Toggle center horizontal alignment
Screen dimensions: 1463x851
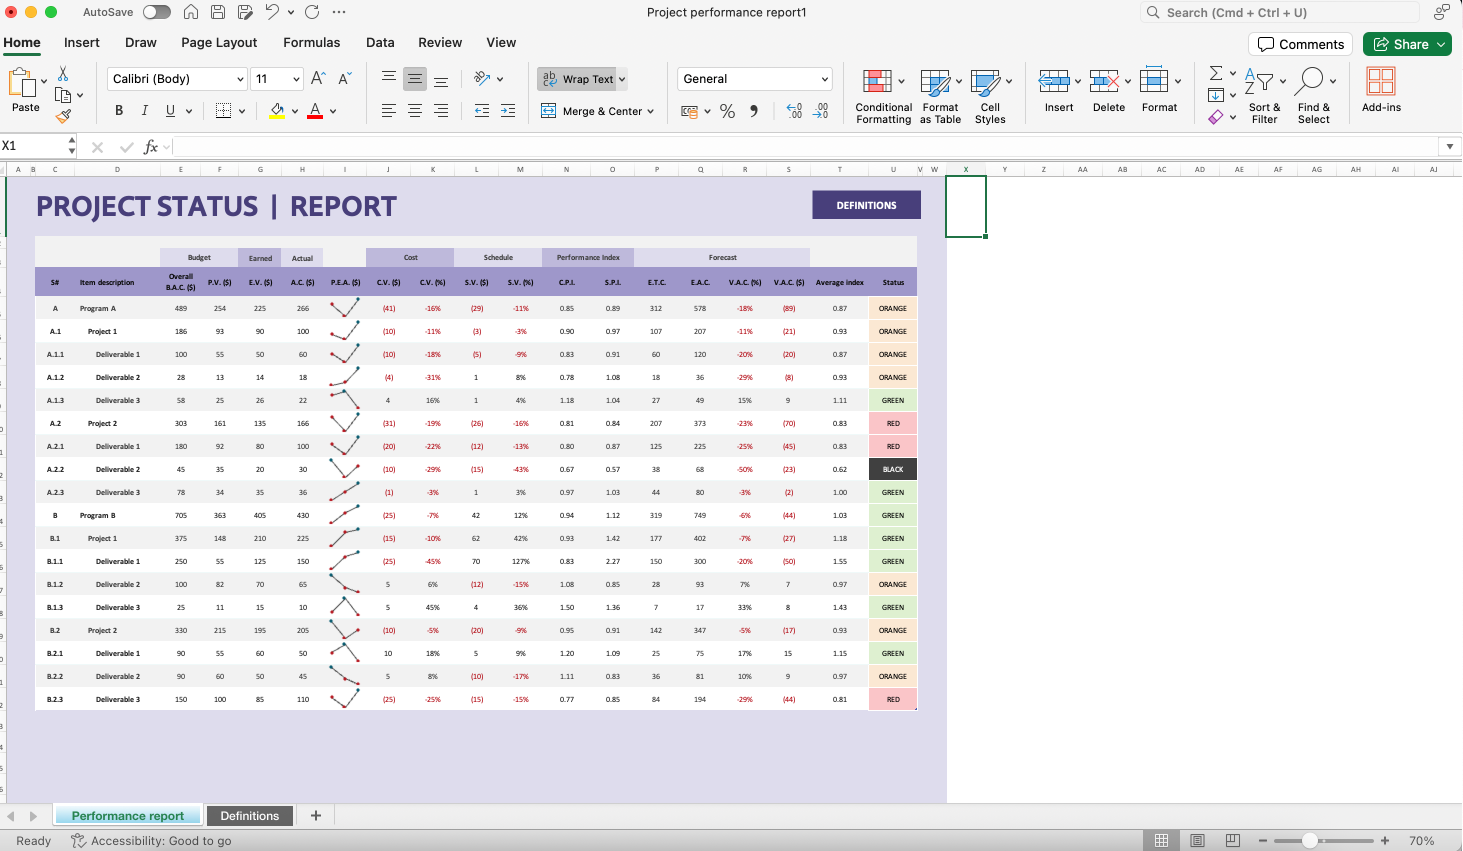point(415,111)
